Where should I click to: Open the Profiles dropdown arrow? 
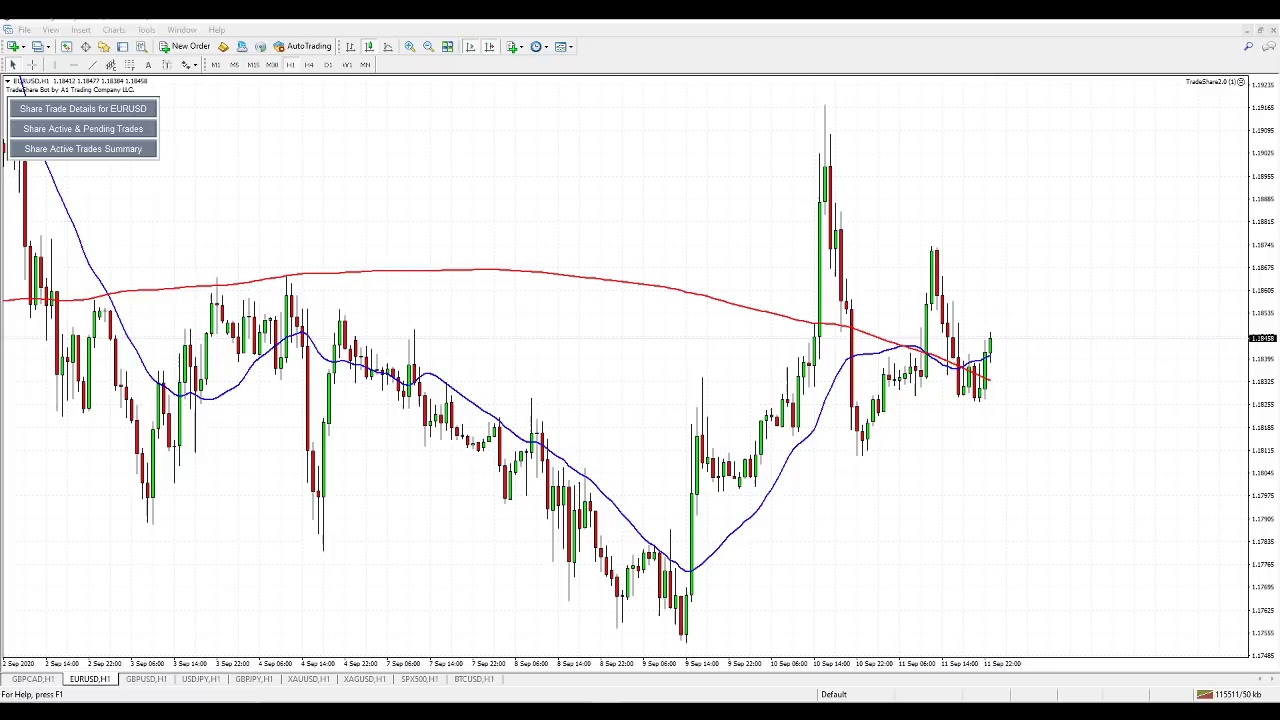coord(48,47)
